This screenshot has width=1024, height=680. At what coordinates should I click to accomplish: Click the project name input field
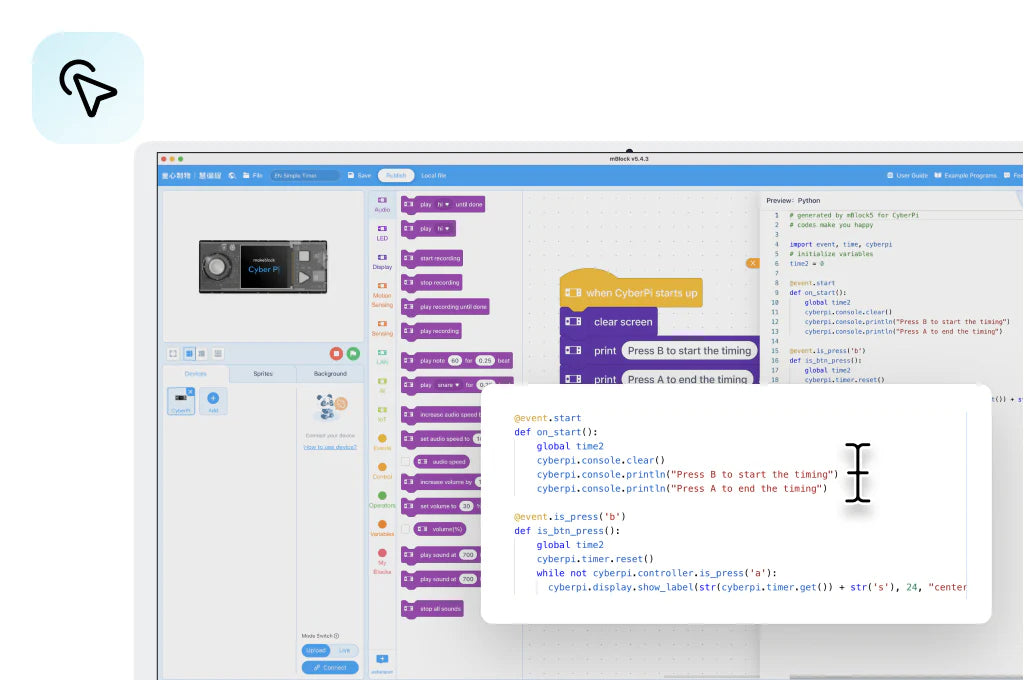tap(304, 175)
